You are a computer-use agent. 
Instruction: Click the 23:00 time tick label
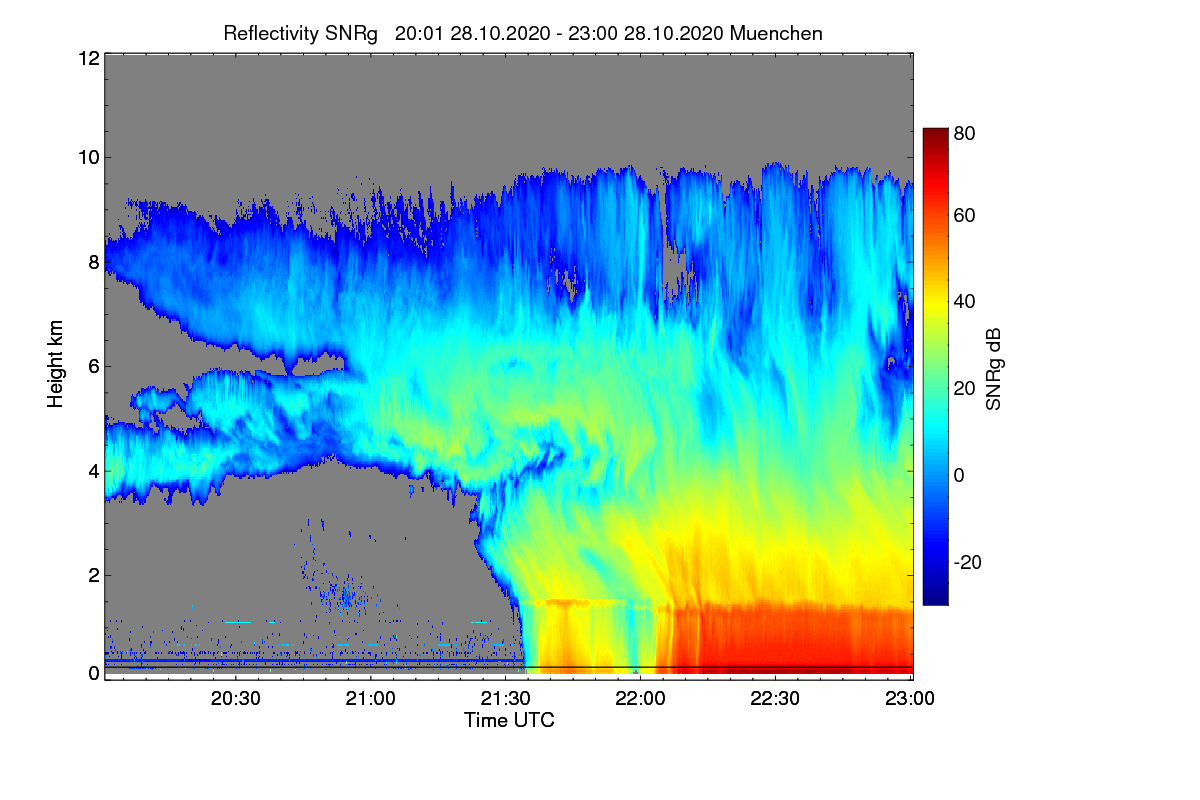pos(908,699)
